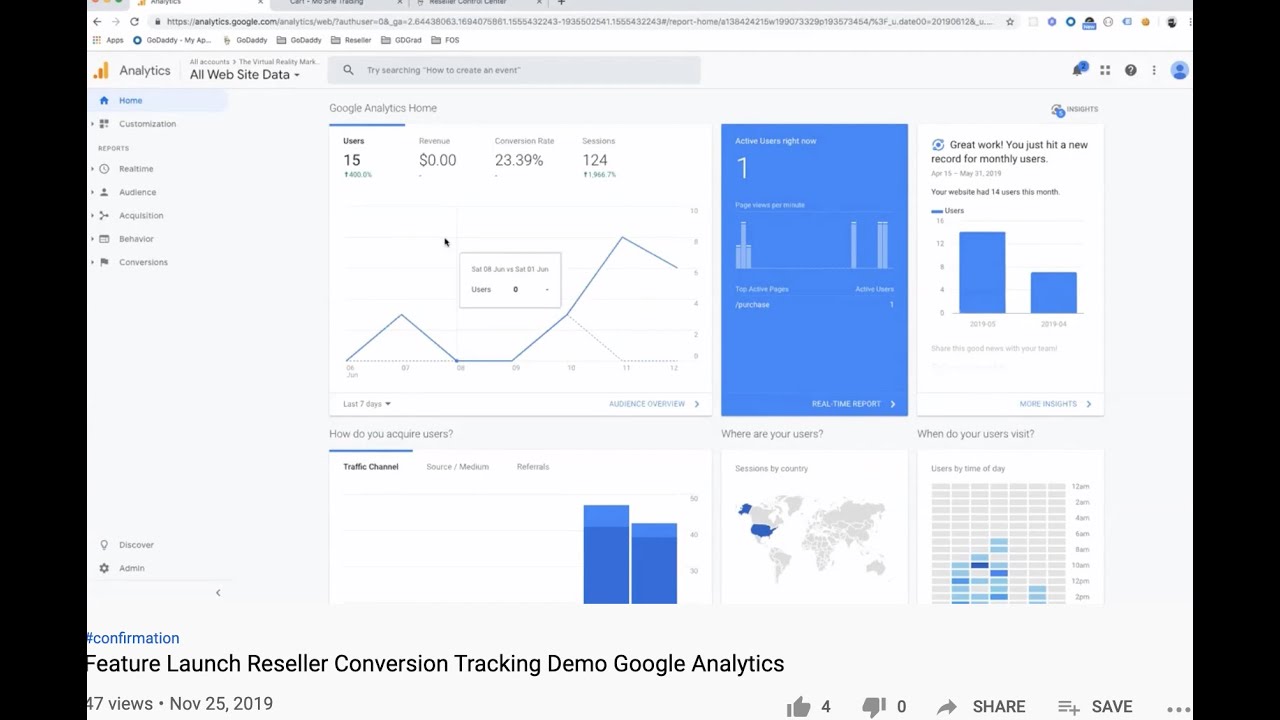Image resolution: width=1280 pixels, height=720 pixels.
Task: Click the Admin gear icon
Action: point(104,568)
